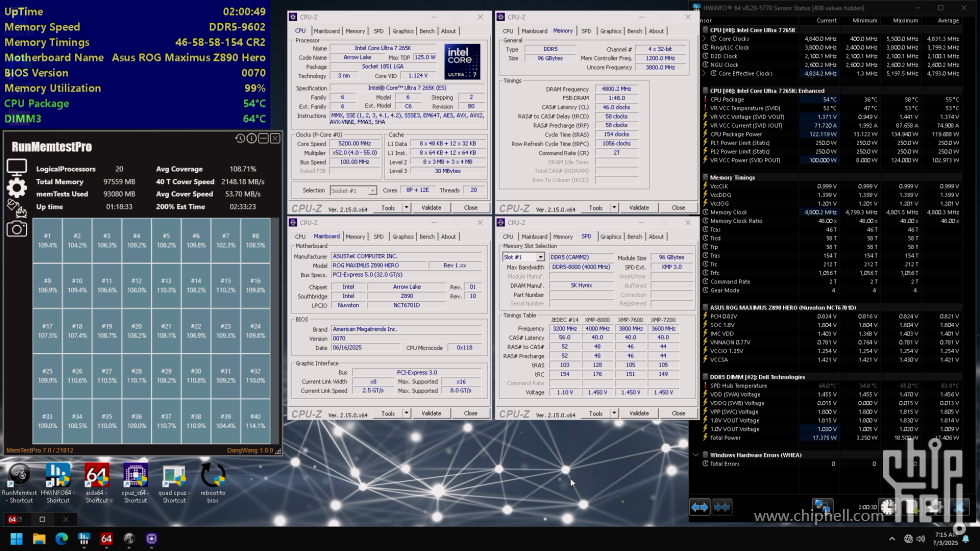Open Microsoft Edge from the taskbar
The width and height of the screenshot is (980, 551).
pos(62,539)
